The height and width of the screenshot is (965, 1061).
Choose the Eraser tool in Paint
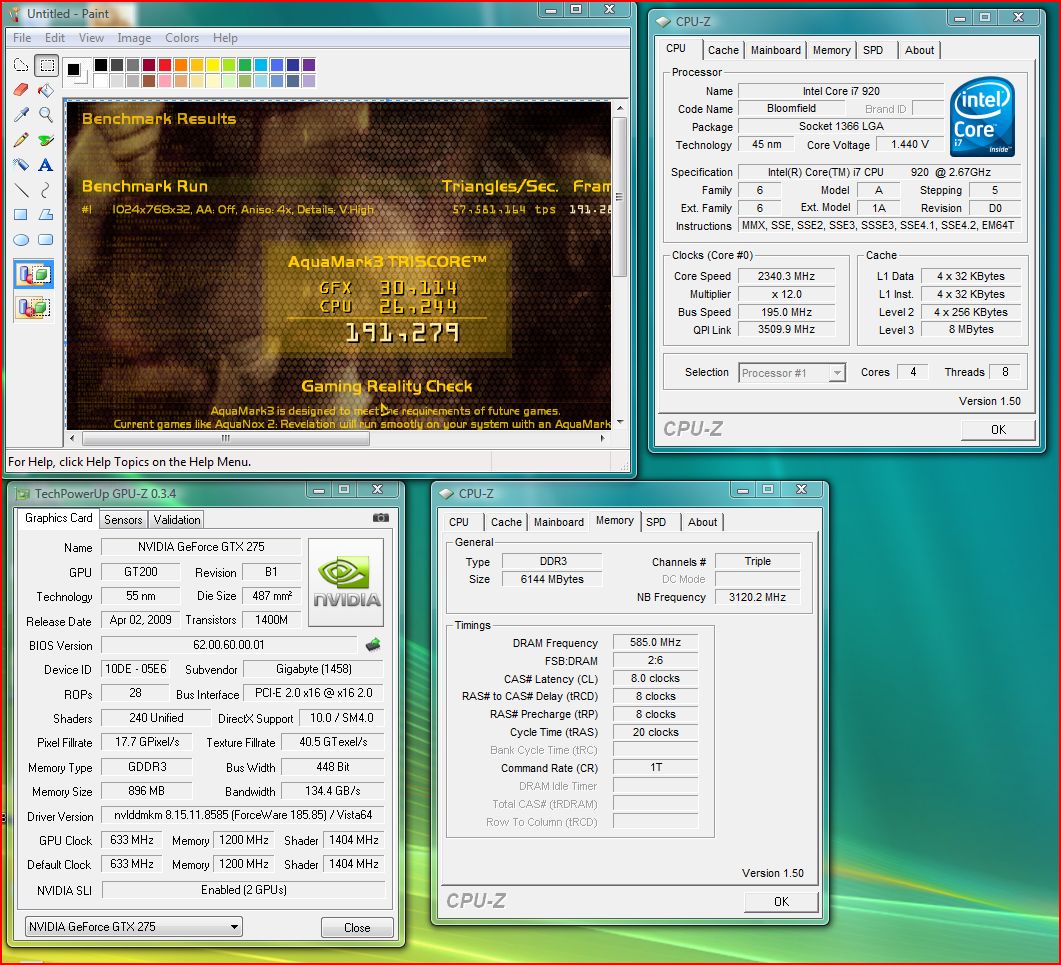click(x=21, y=90)
